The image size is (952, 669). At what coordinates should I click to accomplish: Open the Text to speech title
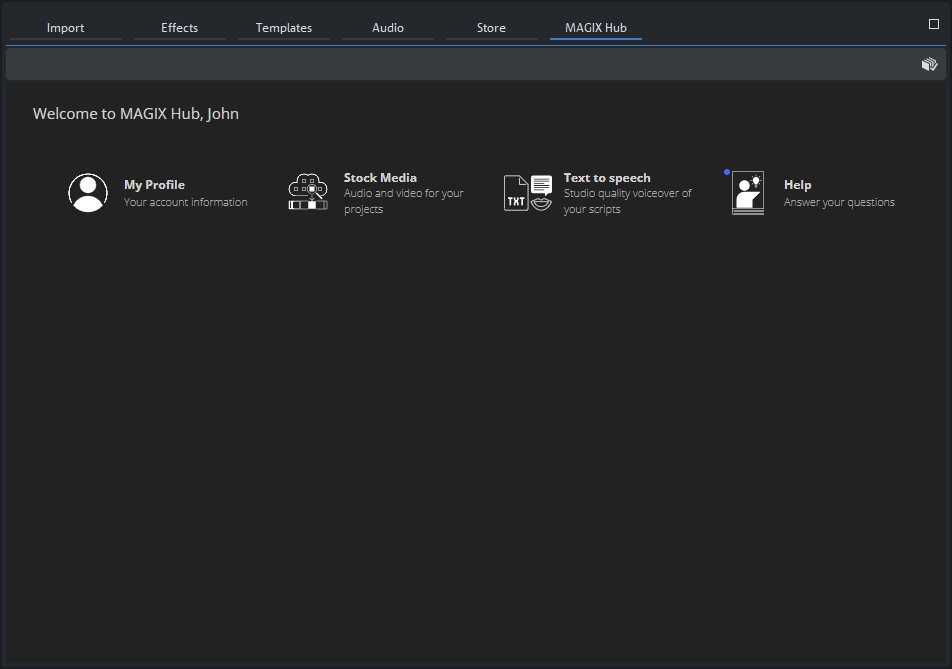pos(607,178)
